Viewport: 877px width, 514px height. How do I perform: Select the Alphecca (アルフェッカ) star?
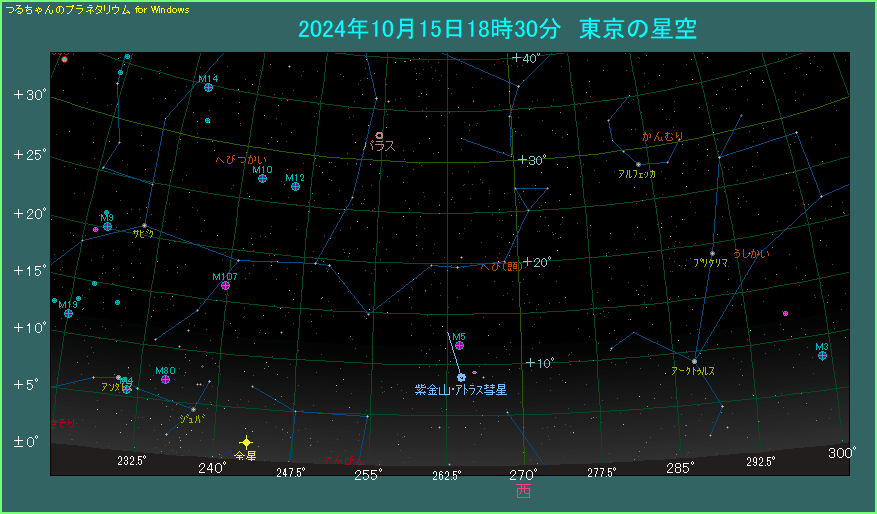[x=638, y=165]
